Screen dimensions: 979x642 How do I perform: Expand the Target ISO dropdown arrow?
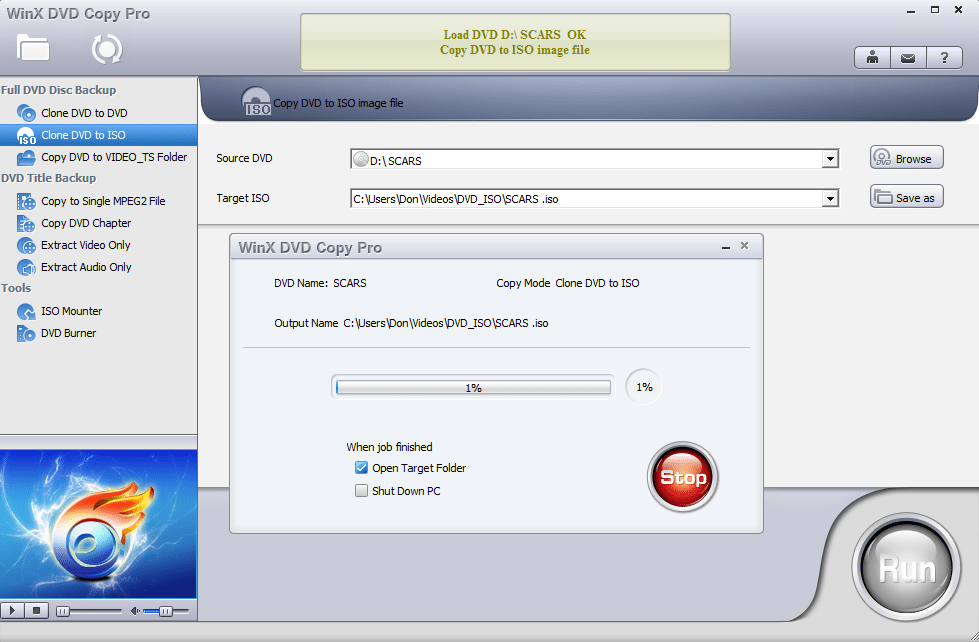click(x=830, y=199)
